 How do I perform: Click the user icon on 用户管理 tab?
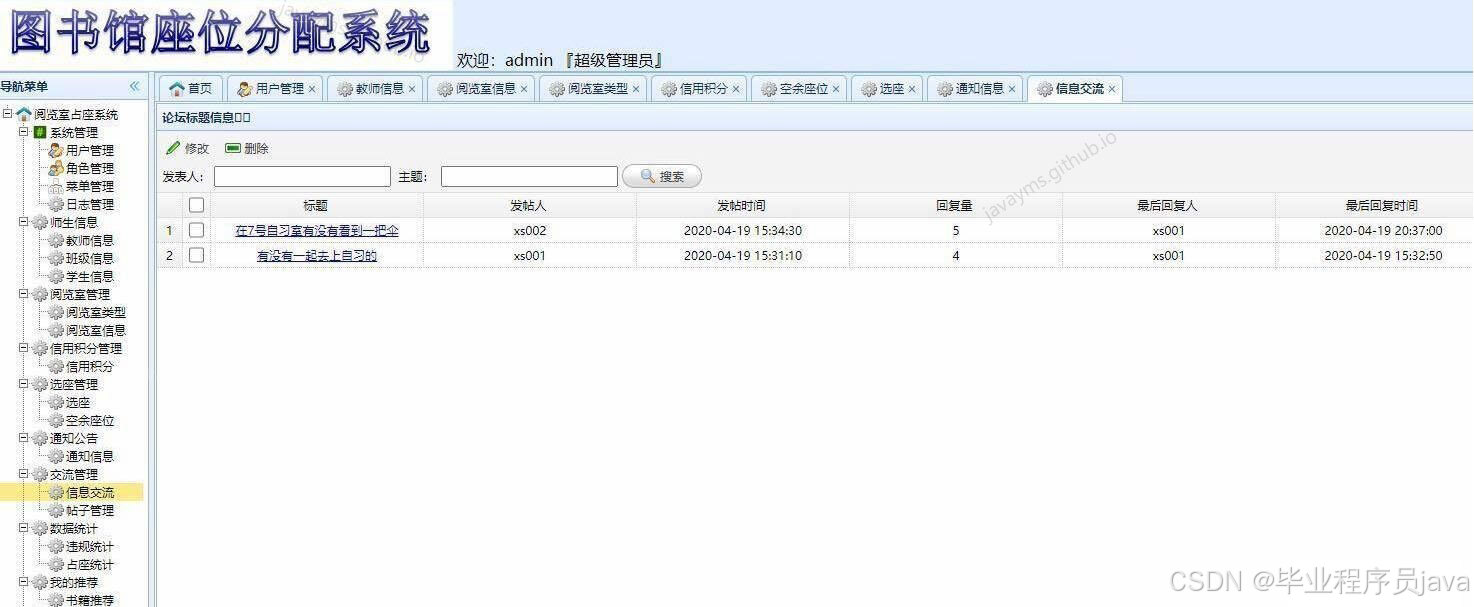coord(244,89)
